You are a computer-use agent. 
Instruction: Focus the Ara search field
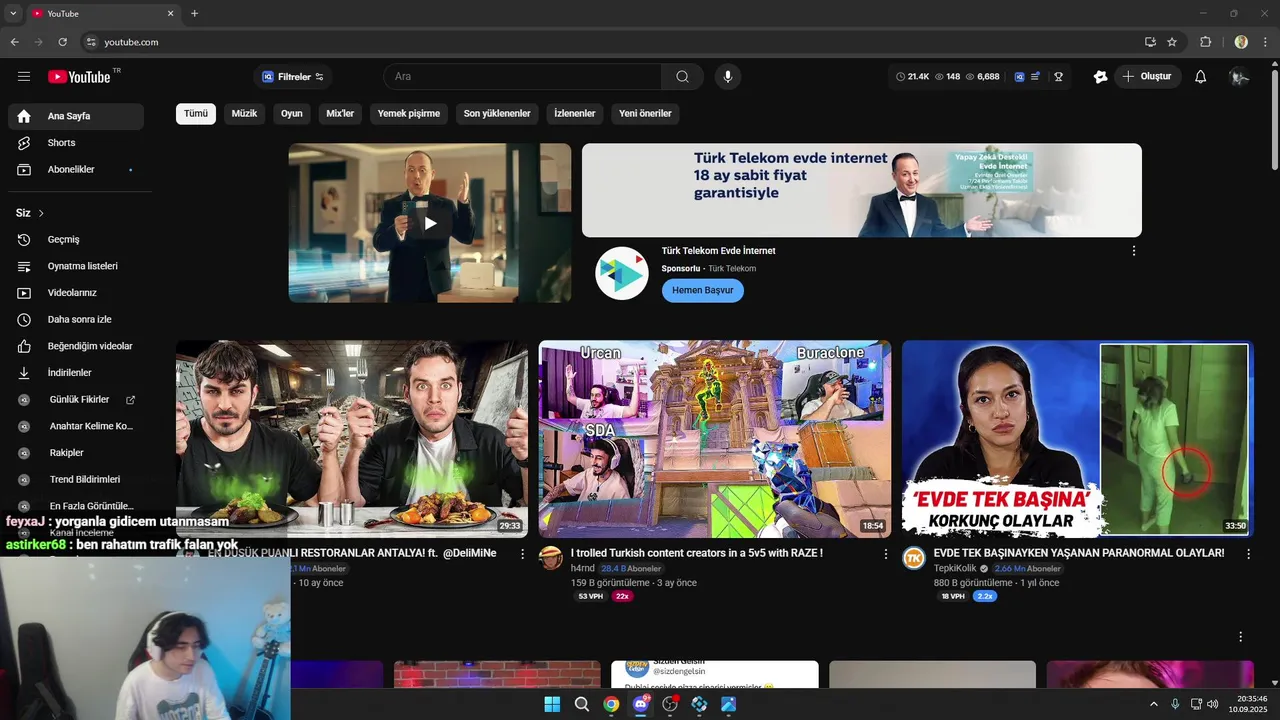click(x=522, y=77)
